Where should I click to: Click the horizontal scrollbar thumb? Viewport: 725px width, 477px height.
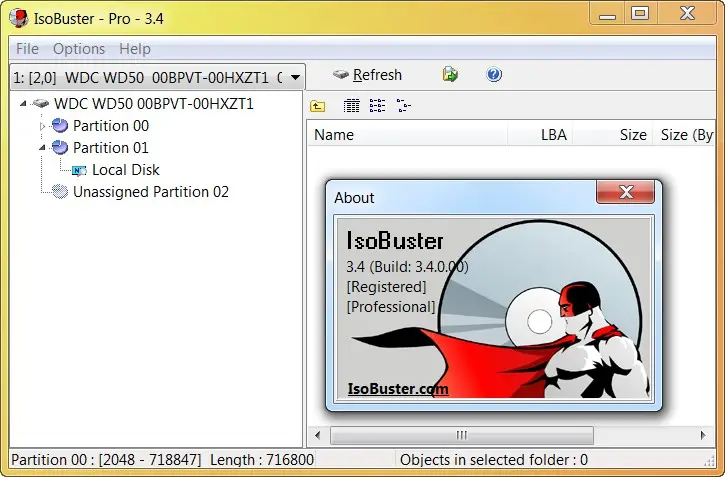point(462,435)
